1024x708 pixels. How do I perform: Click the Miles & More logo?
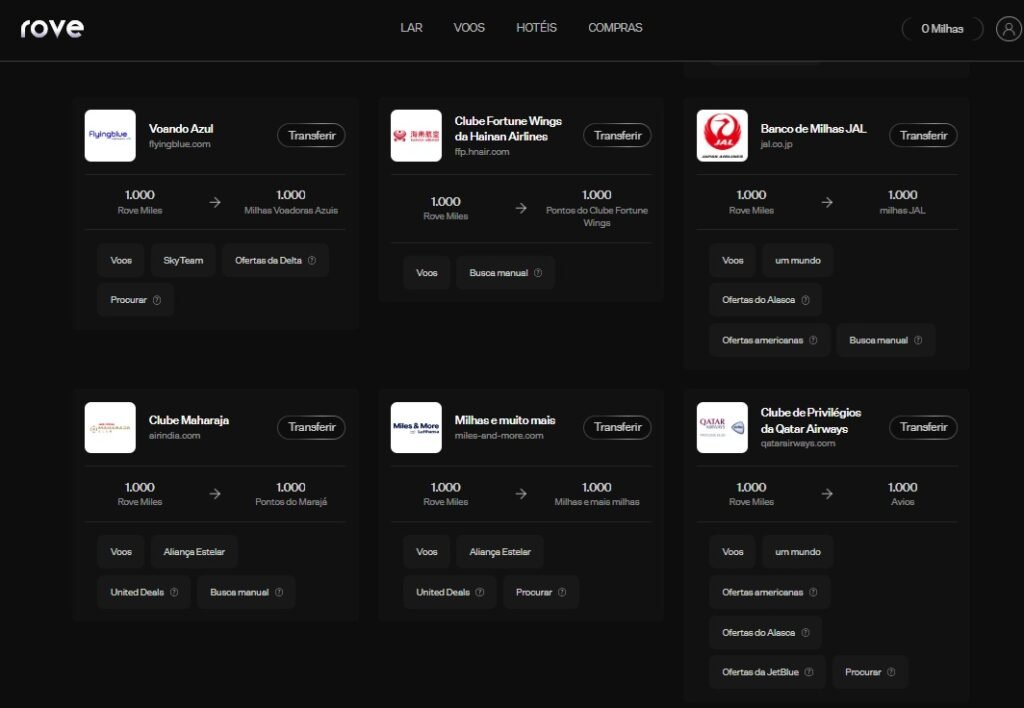[x=416, y=428]
